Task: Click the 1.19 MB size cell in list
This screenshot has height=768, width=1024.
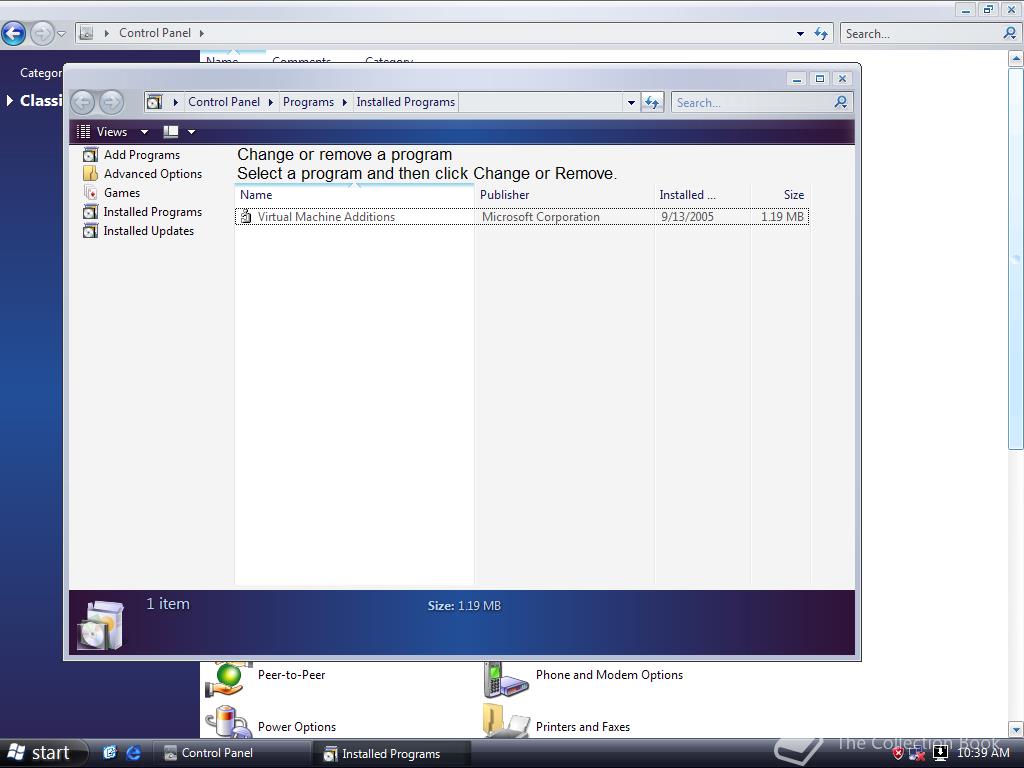Action: (782, 217)
